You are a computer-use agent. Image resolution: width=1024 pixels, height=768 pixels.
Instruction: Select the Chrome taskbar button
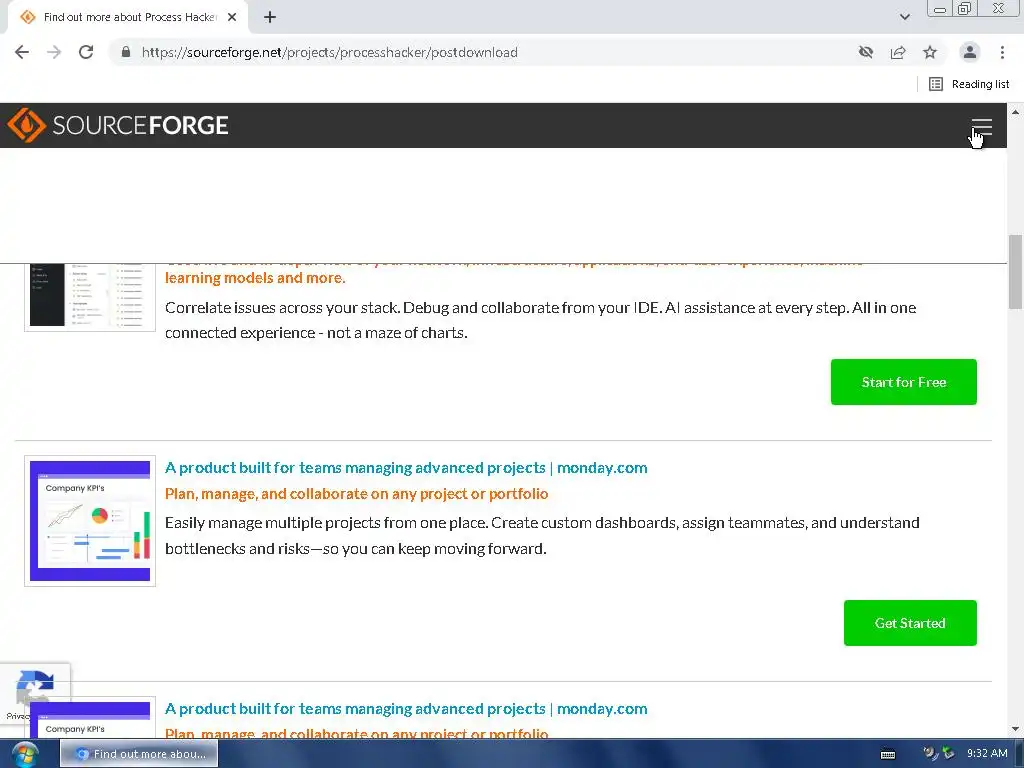[139, 754]
